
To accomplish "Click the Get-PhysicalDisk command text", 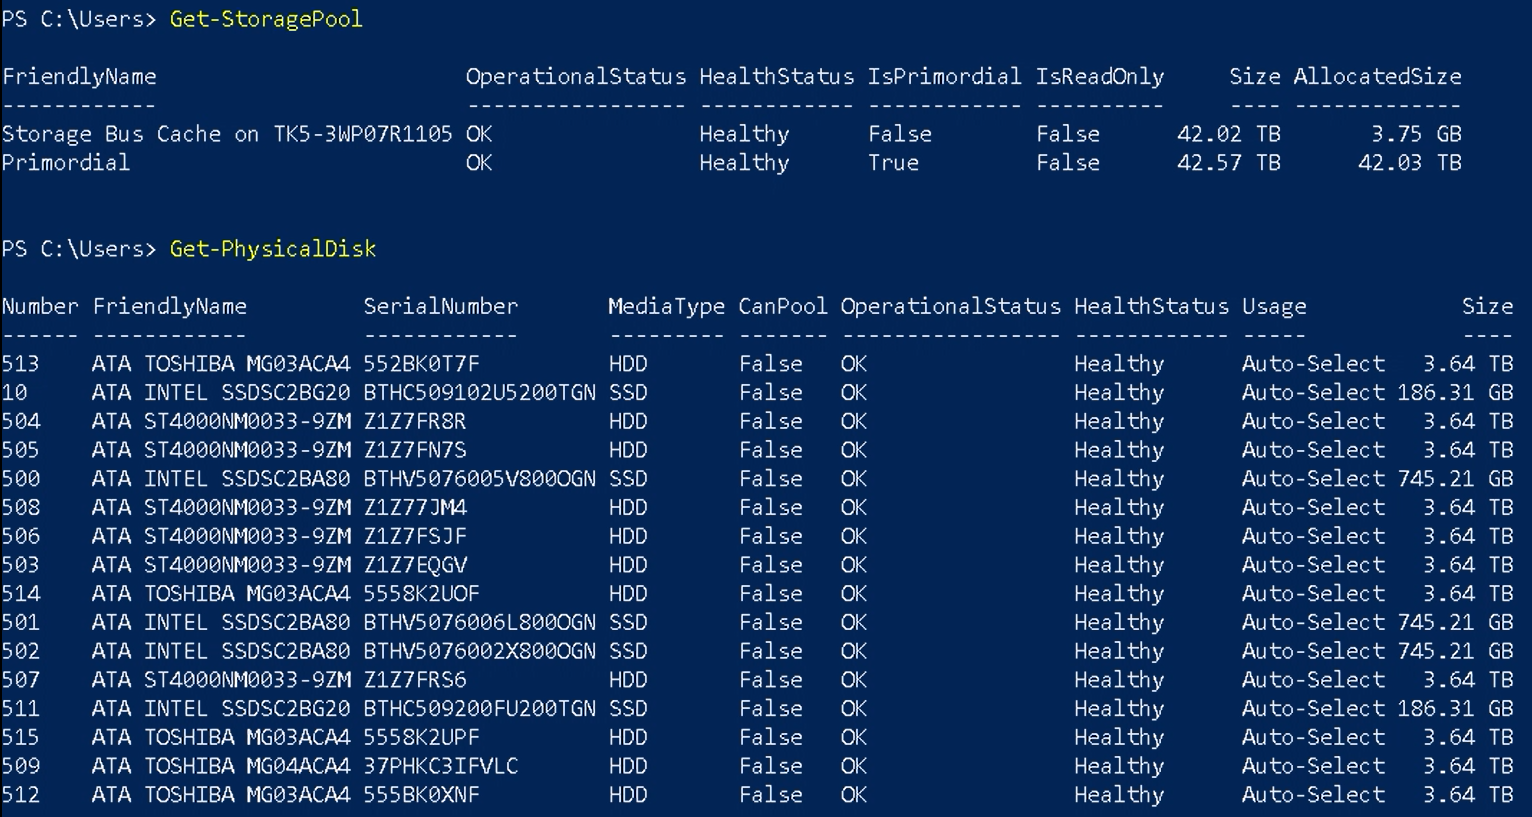I will point(272,249).
